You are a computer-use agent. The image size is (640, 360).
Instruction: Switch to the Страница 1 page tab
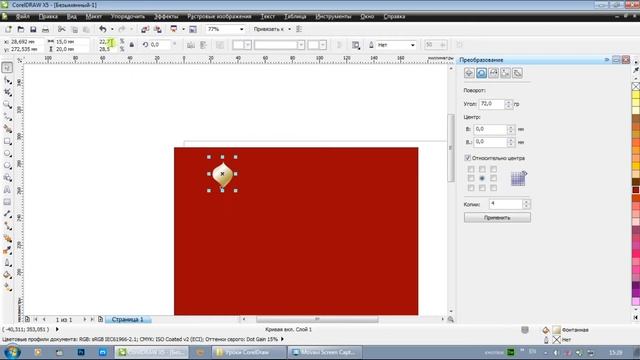pos(128,319)
